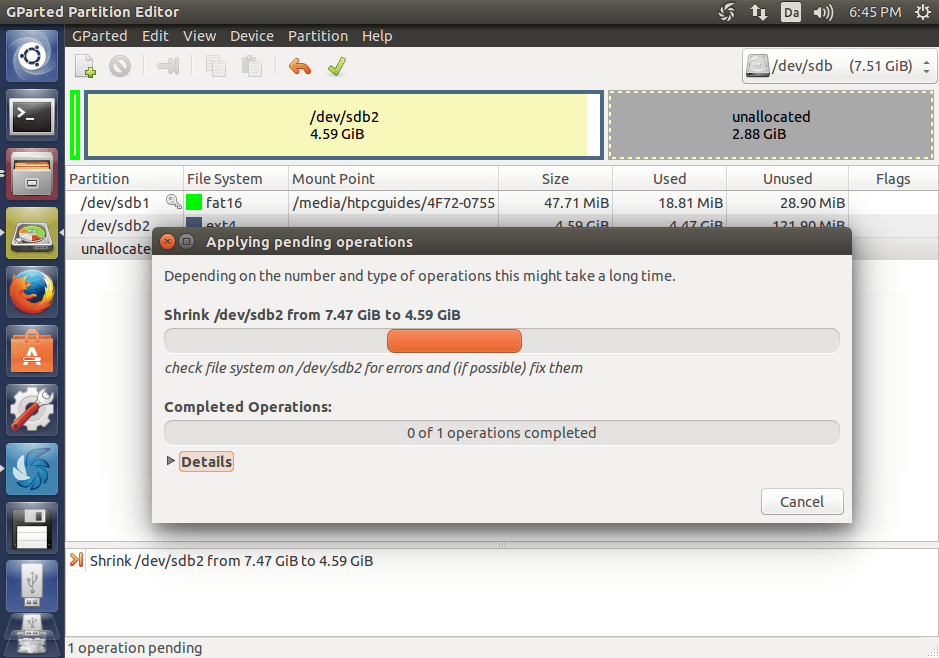Click the New partition toolbar icon
The height and width of the screenshot is (658, 939).
(x=86, y=67)
